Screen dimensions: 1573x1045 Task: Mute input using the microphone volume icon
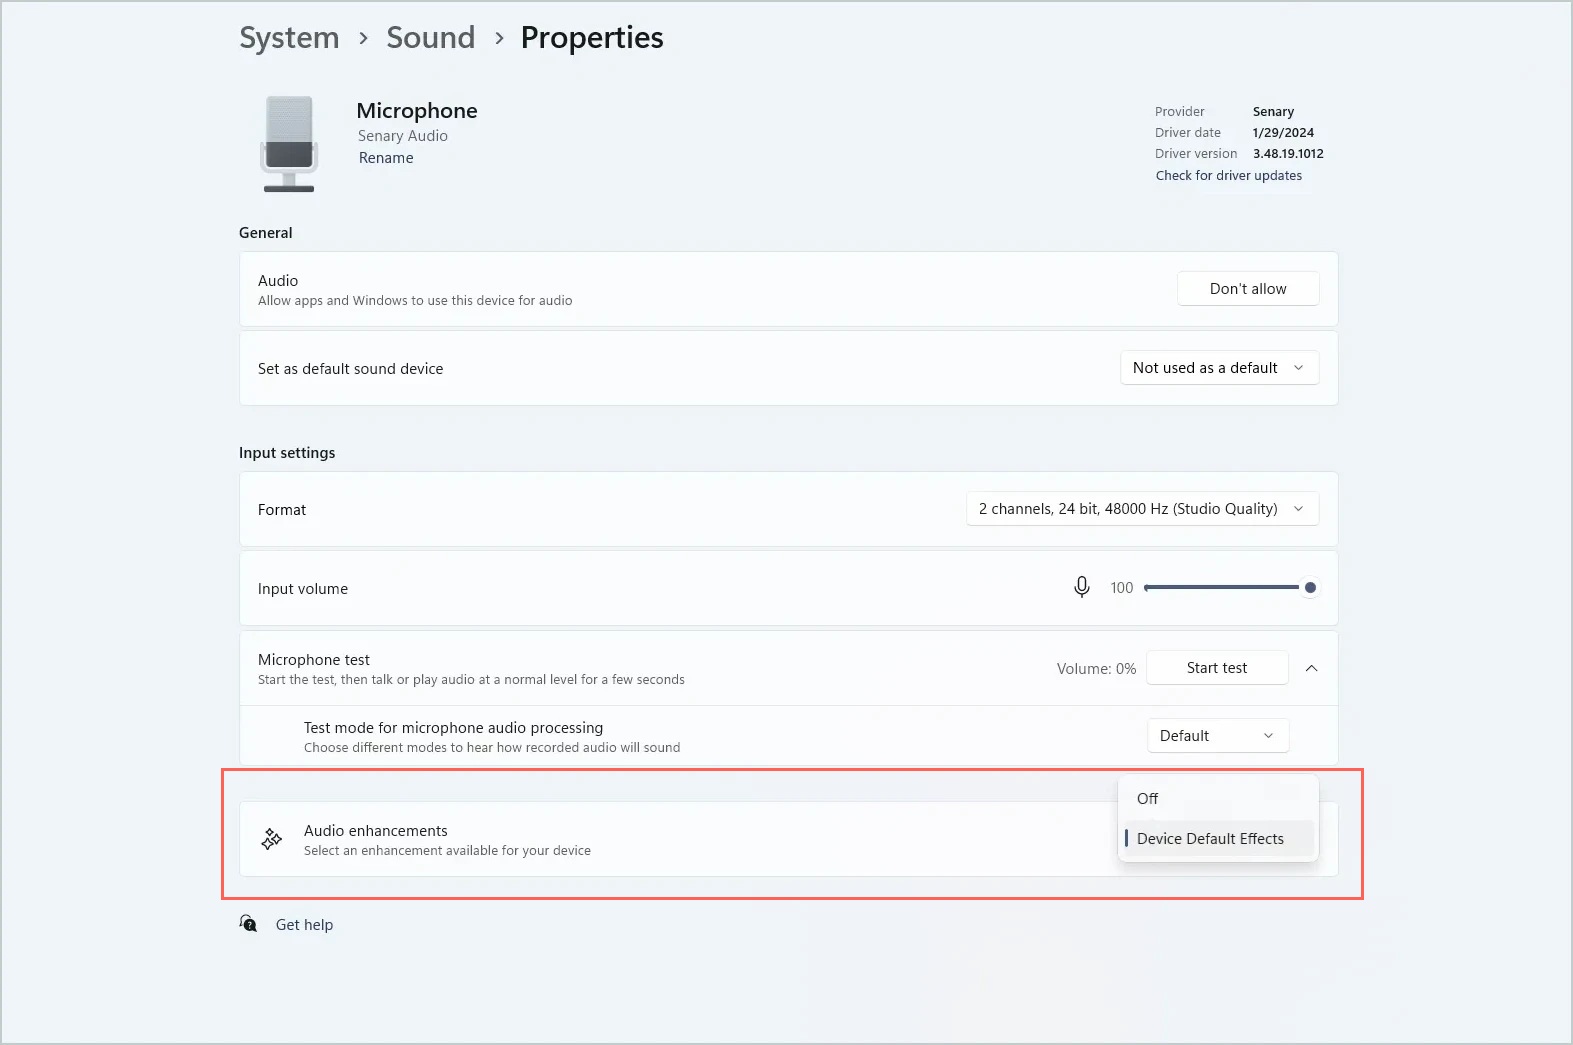tap(1081, 587)
